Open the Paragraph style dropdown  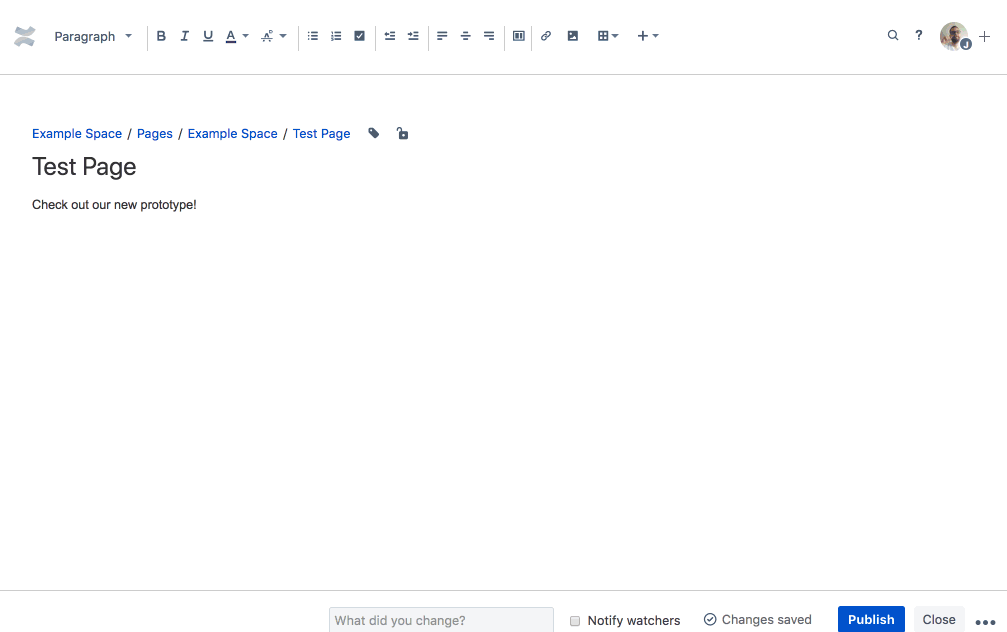coord(93,36)
